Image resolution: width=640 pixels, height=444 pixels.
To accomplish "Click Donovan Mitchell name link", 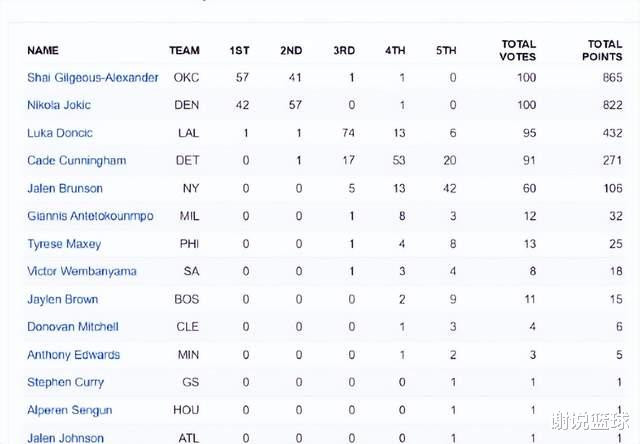I will pyautogui.click(x=73, y=327).
